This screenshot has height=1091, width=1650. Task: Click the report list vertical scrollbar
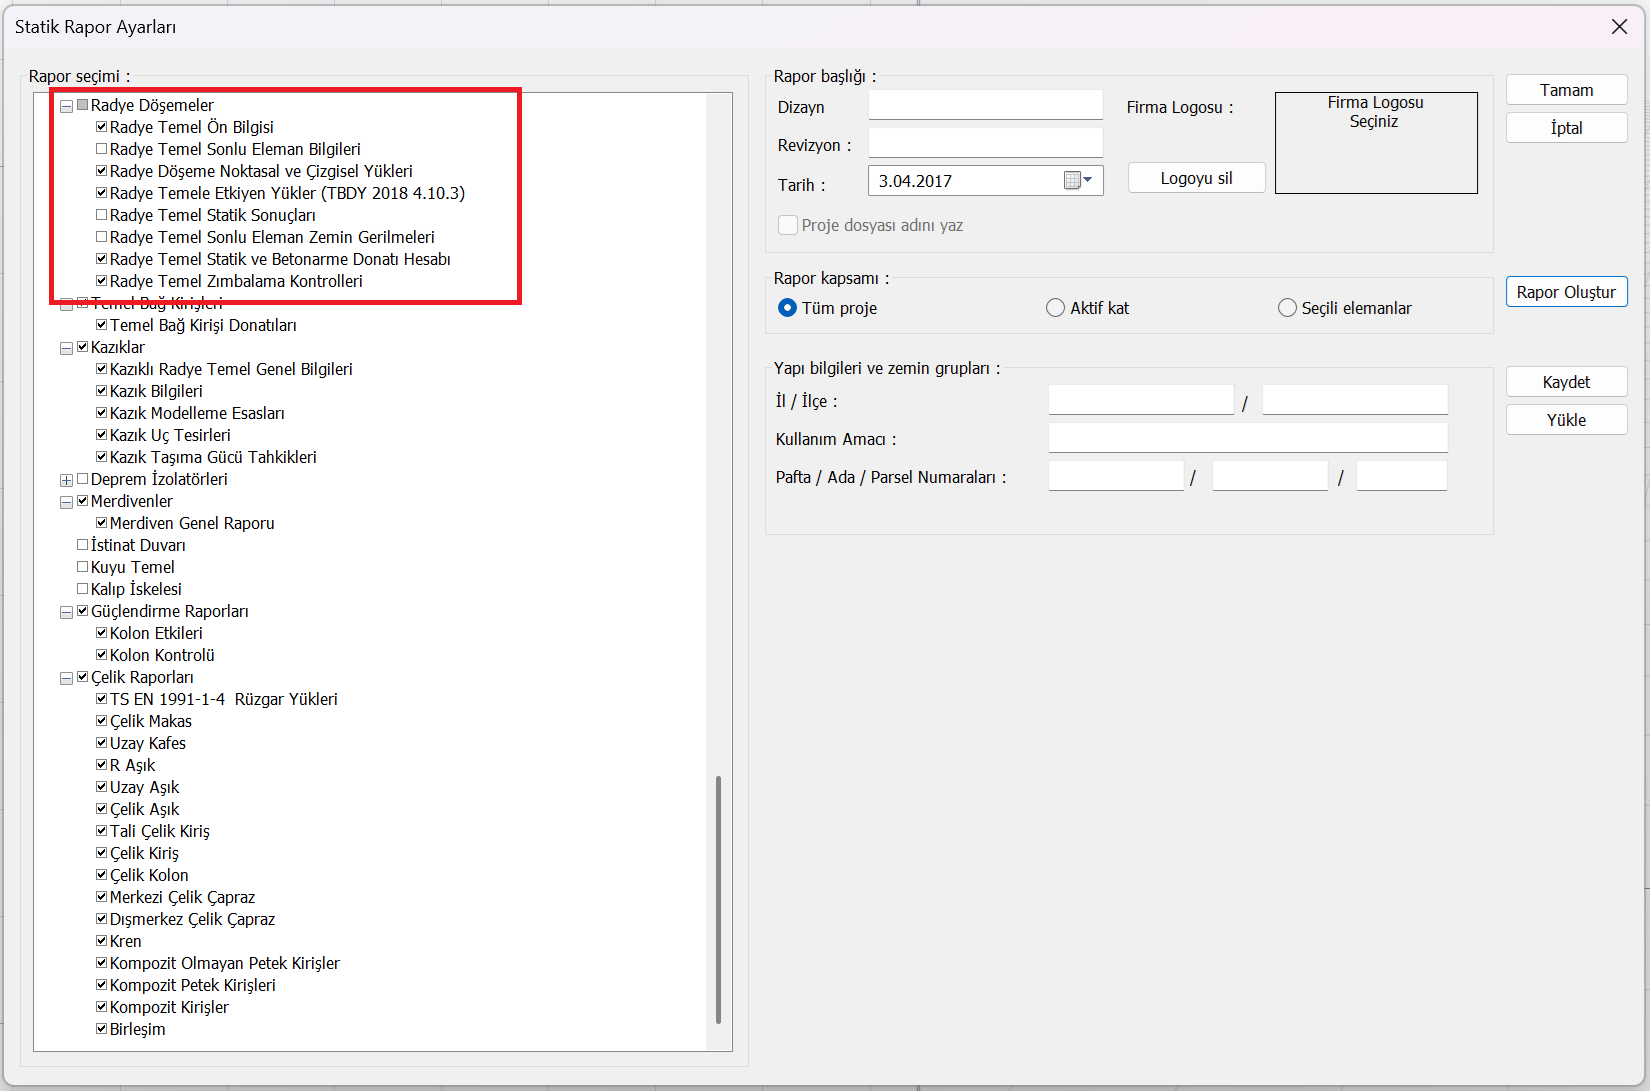click(718, 900)
